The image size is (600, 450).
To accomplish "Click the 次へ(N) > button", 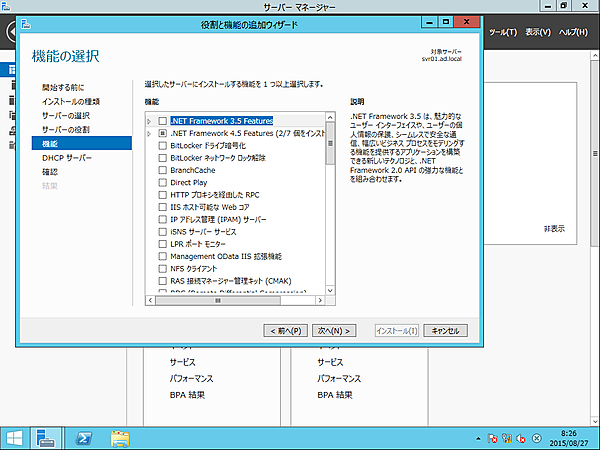I will 334,330.
